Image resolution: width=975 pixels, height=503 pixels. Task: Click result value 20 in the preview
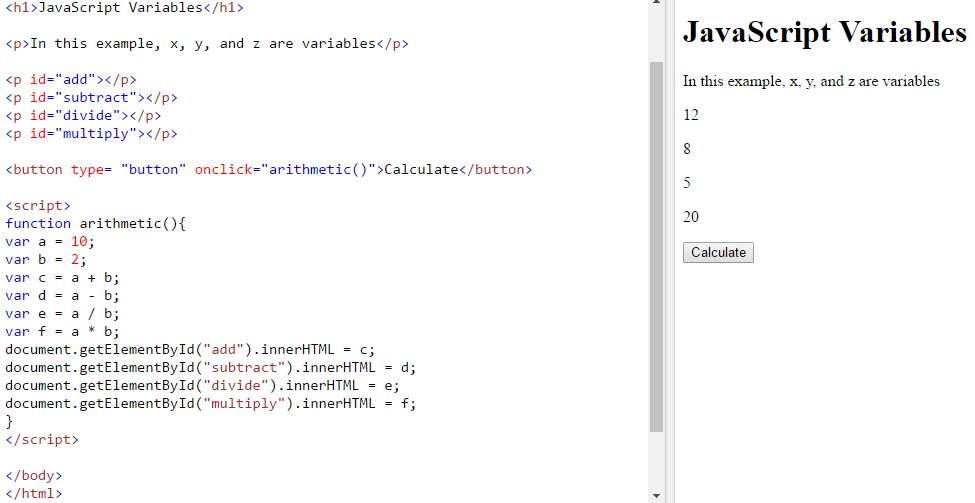(x=691, y=217)
